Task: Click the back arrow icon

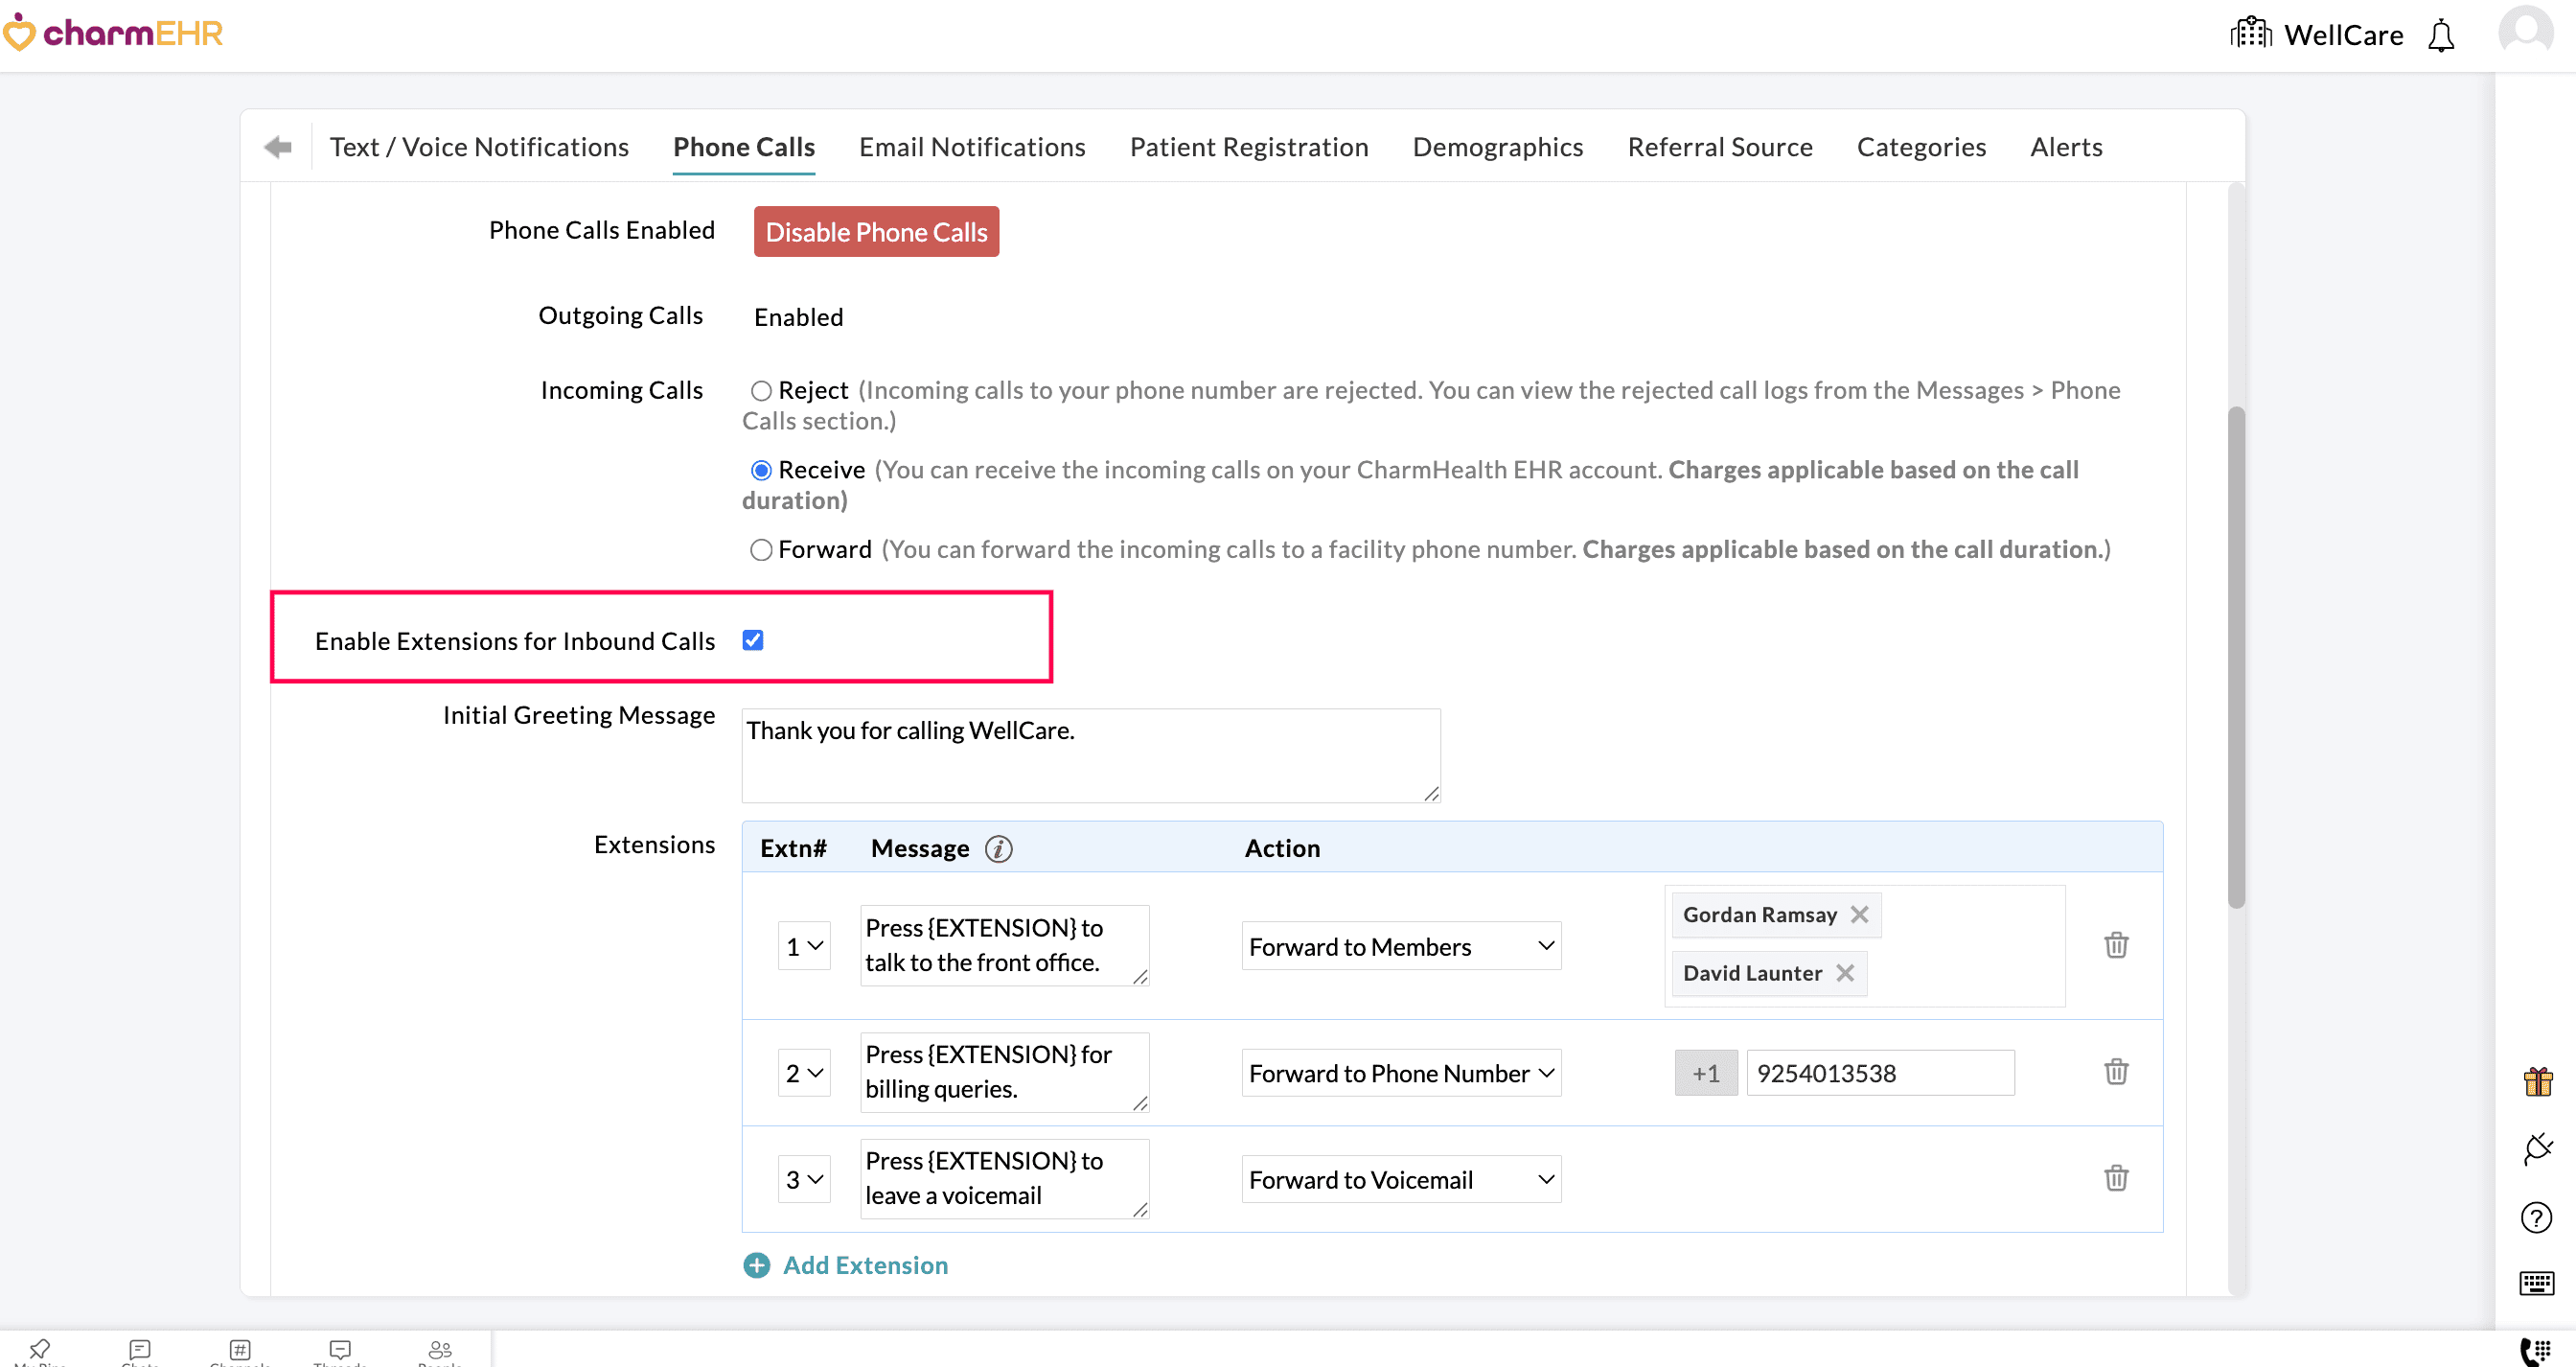Action: (277, 147)
